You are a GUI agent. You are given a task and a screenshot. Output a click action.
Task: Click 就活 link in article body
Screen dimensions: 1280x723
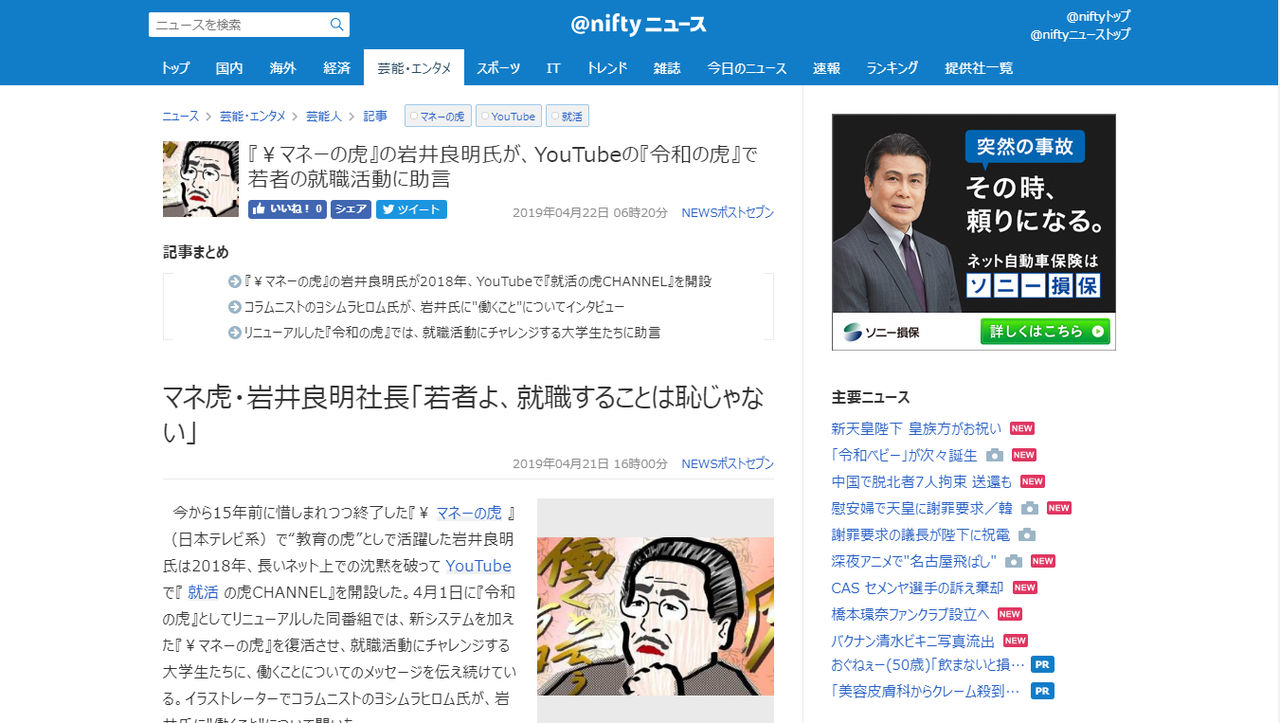[x=203, y=592]
